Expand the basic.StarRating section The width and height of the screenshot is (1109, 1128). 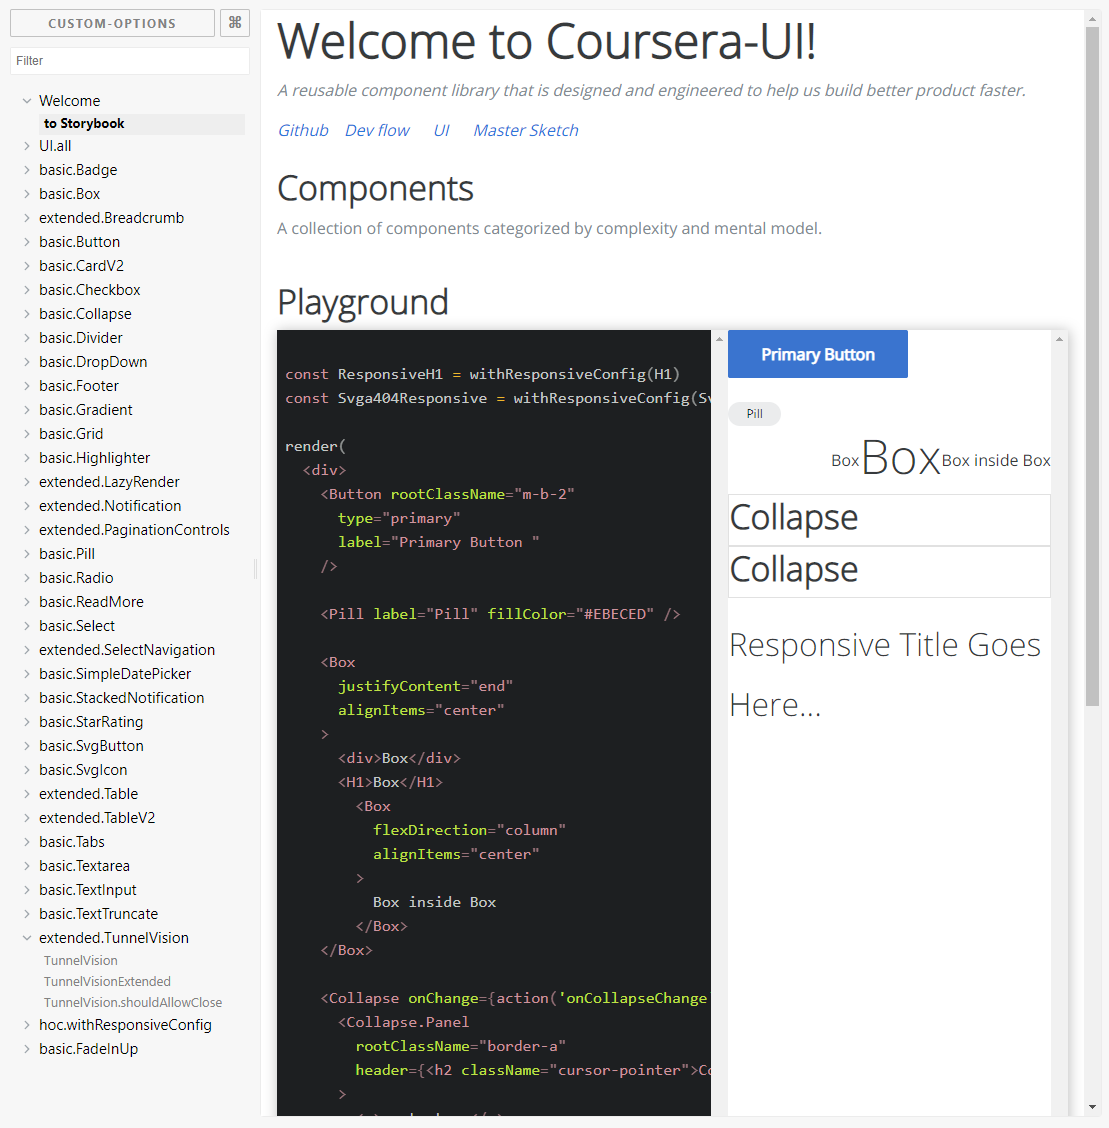click(91, 722)
